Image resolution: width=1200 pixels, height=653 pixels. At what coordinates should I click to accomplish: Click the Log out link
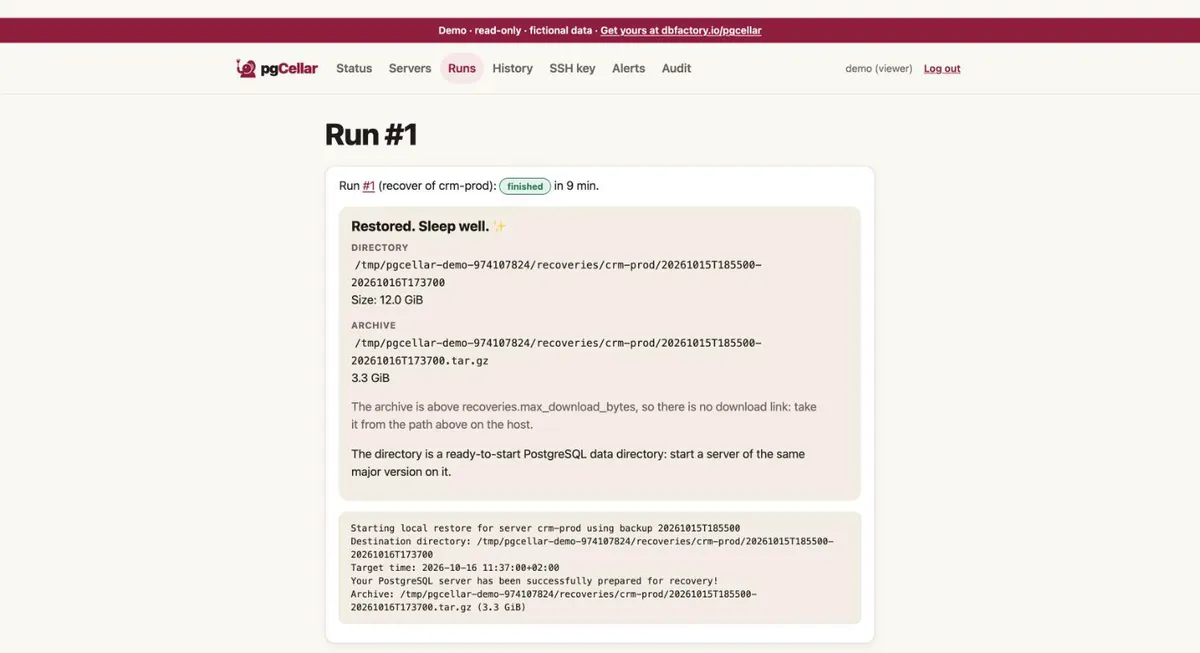[x=942, y=69]
